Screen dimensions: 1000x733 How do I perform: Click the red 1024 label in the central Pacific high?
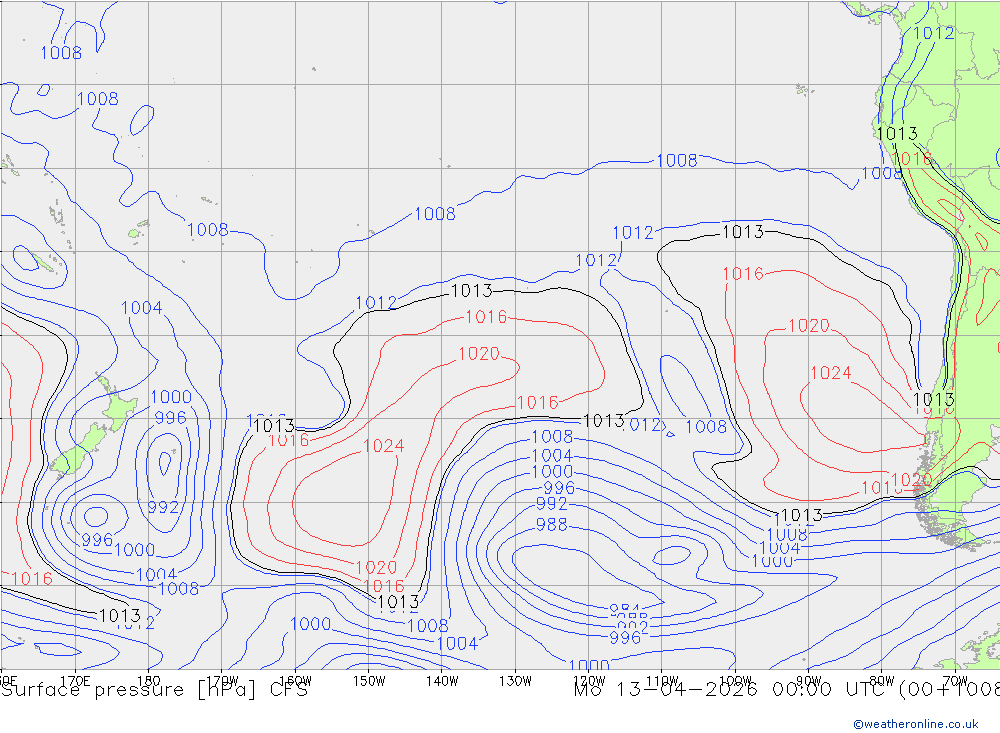[383, 445]
